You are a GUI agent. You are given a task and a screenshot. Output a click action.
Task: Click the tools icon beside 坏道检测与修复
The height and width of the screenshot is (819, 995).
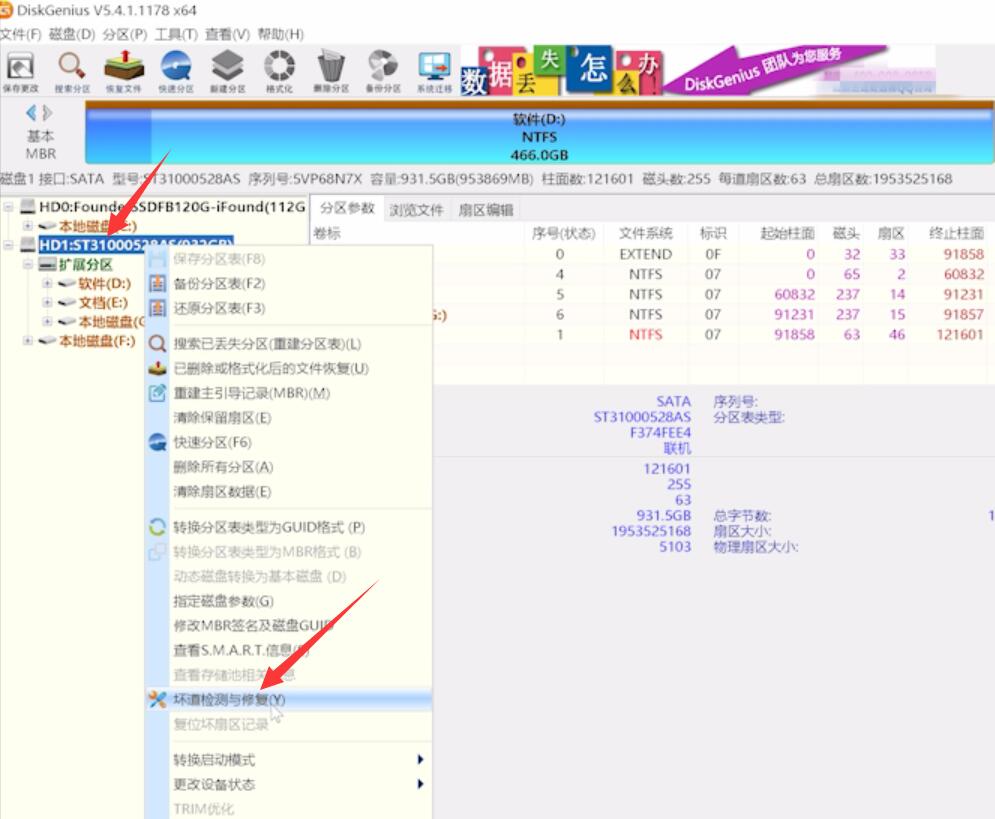[157, 699]
